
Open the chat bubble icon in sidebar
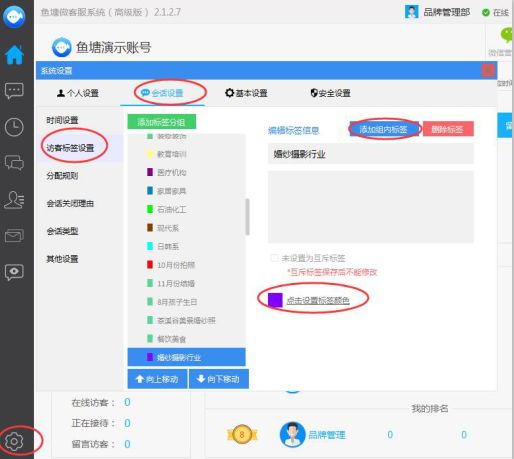pyautogui.click(x=14, y=91)
